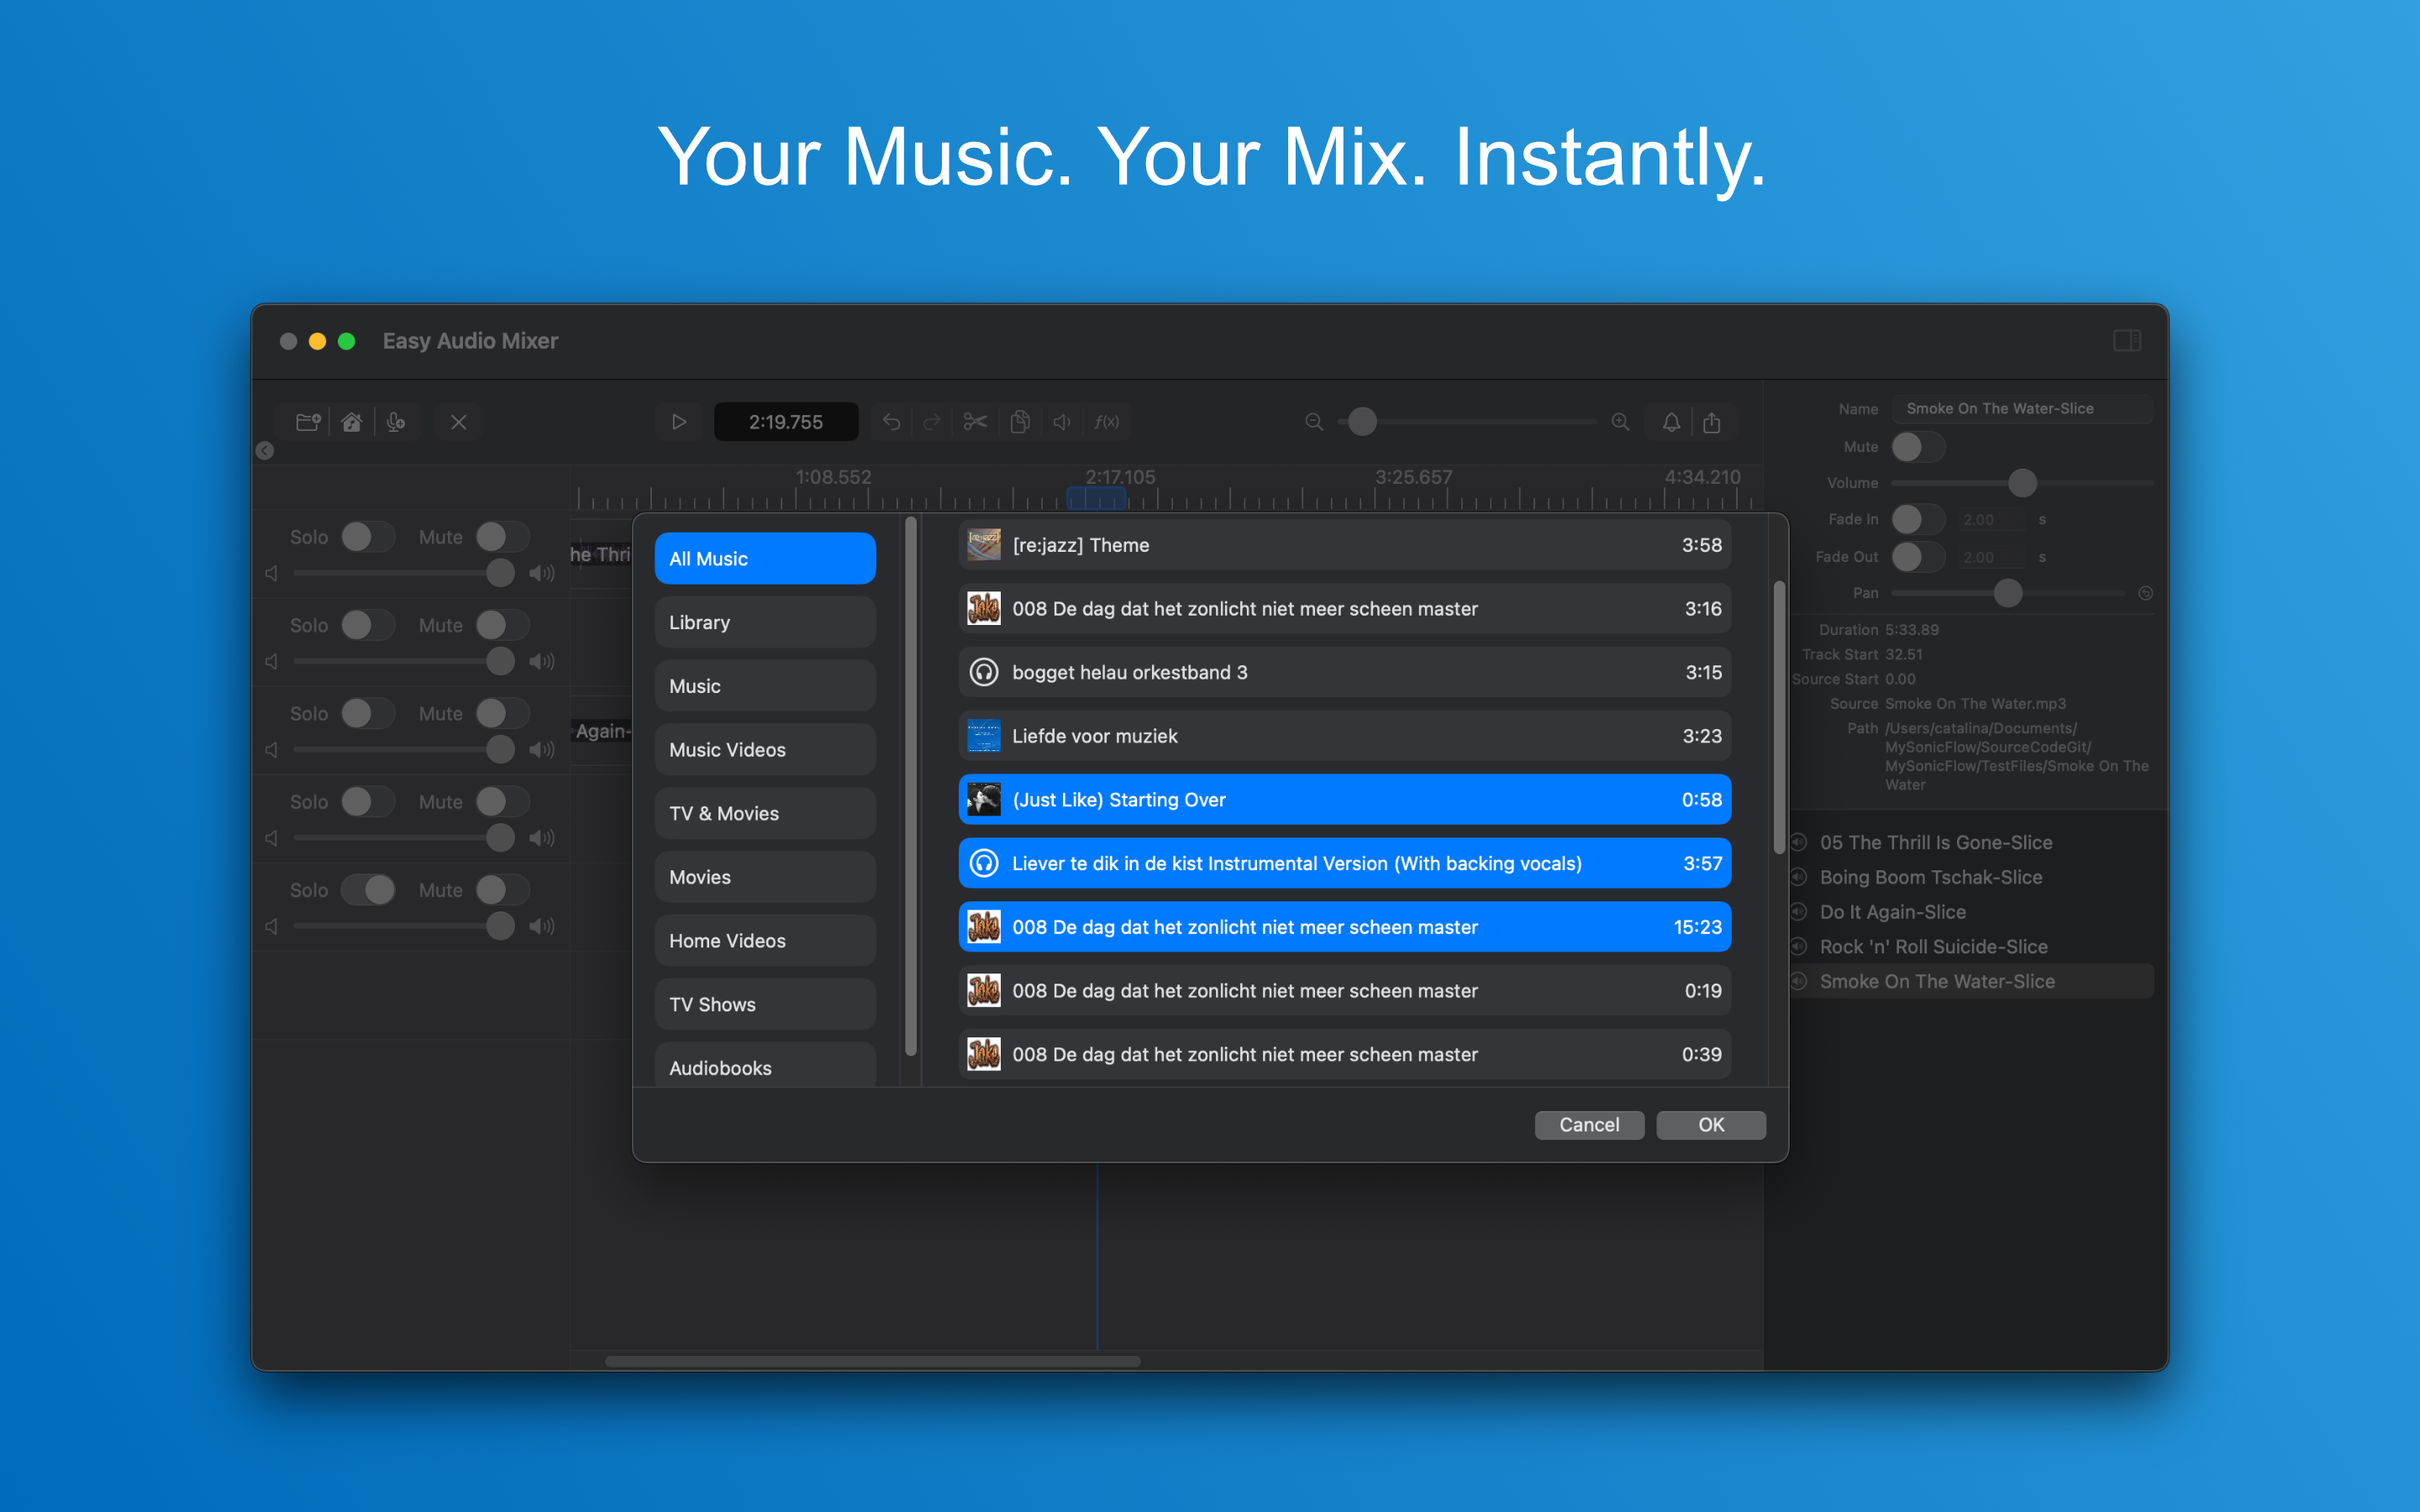Click the Name field in inspector
Screen dimensions: 2420x1512
pos(2022,408)
